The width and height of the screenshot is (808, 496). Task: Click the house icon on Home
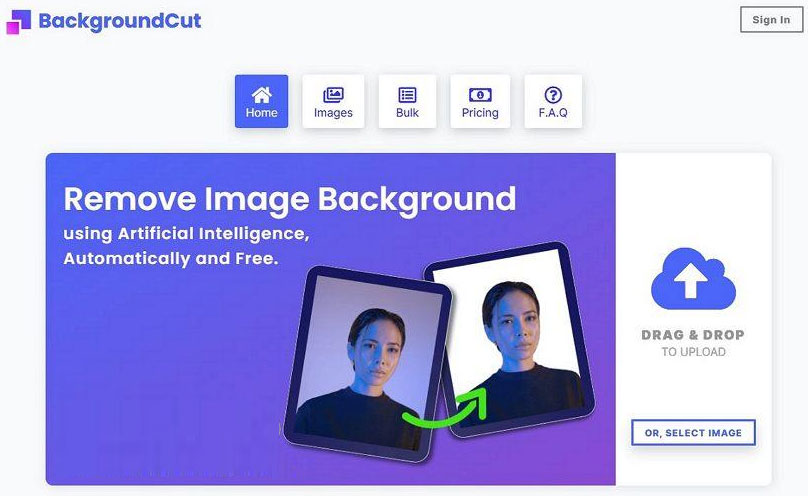(x=261, y=95)
